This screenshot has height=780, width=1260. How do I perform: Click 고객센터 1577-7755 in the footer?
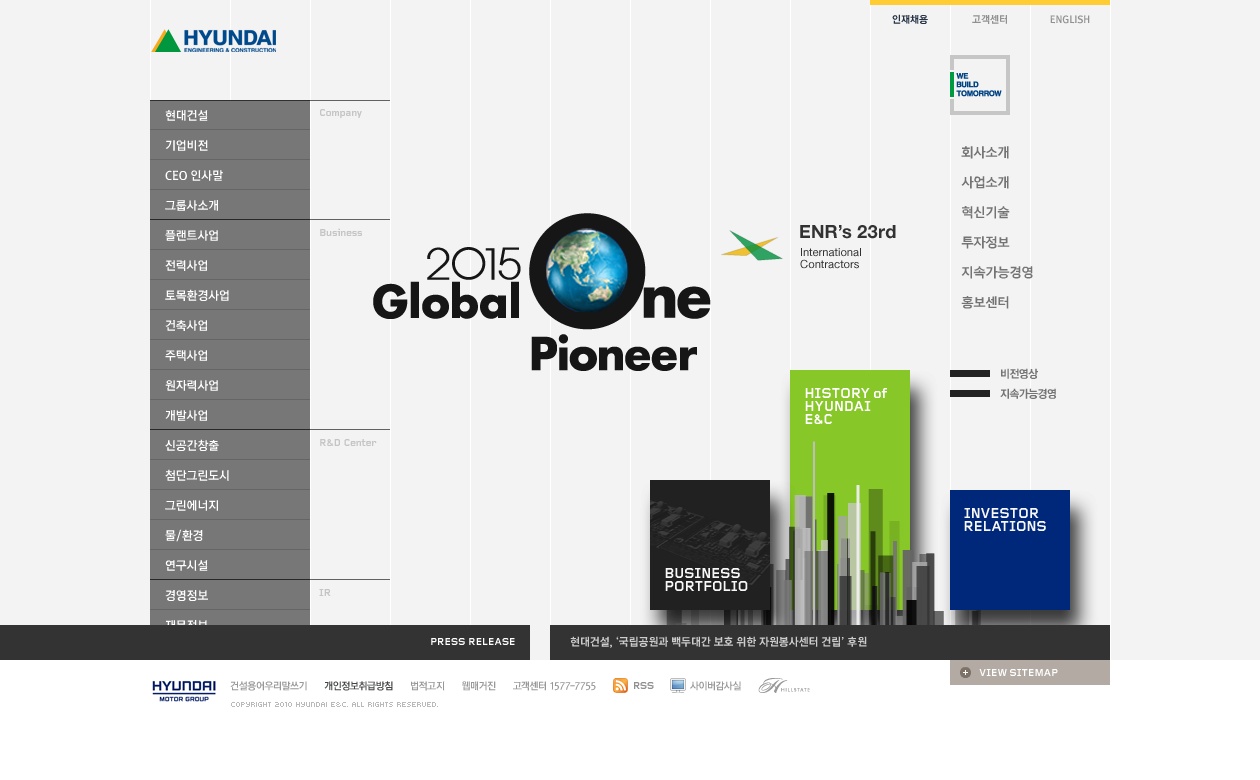(554, 686)
